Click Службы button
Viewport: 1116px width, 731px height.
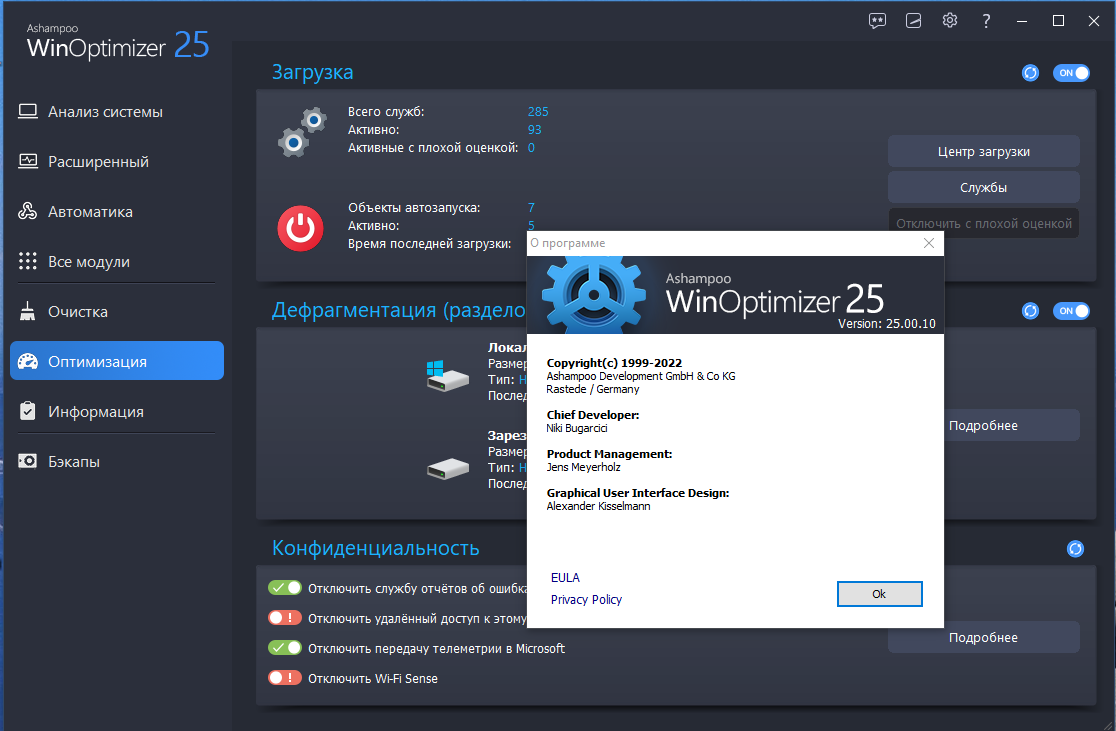(x=984, y=188)
